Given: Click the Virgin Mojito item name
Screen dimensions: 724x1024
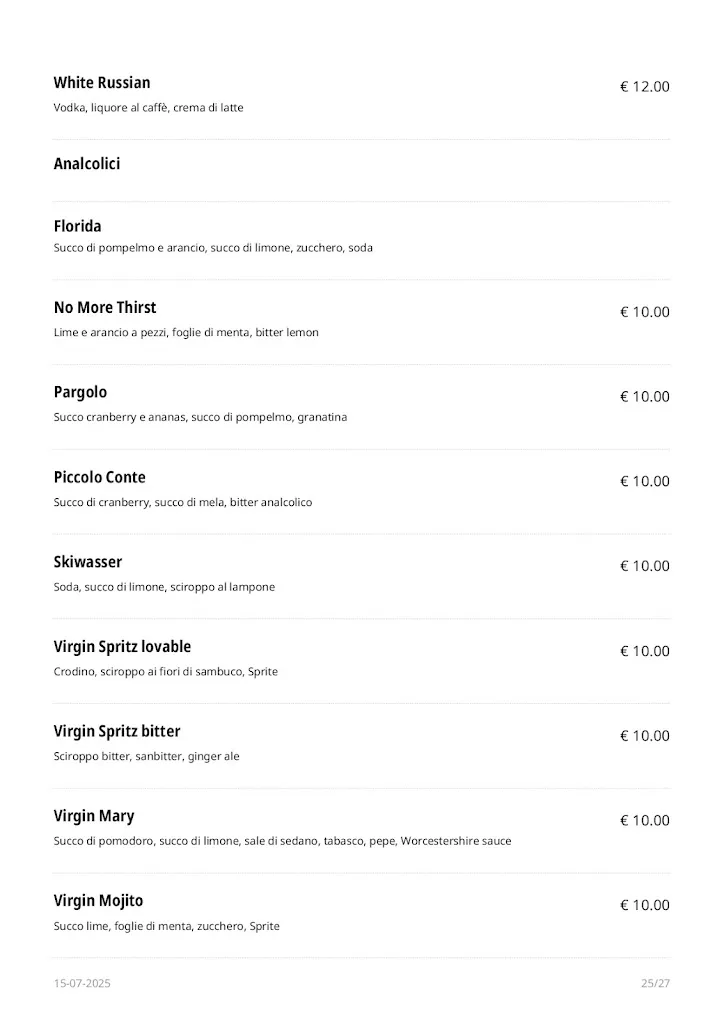Looking at the screenshot, I should (98, 902).
